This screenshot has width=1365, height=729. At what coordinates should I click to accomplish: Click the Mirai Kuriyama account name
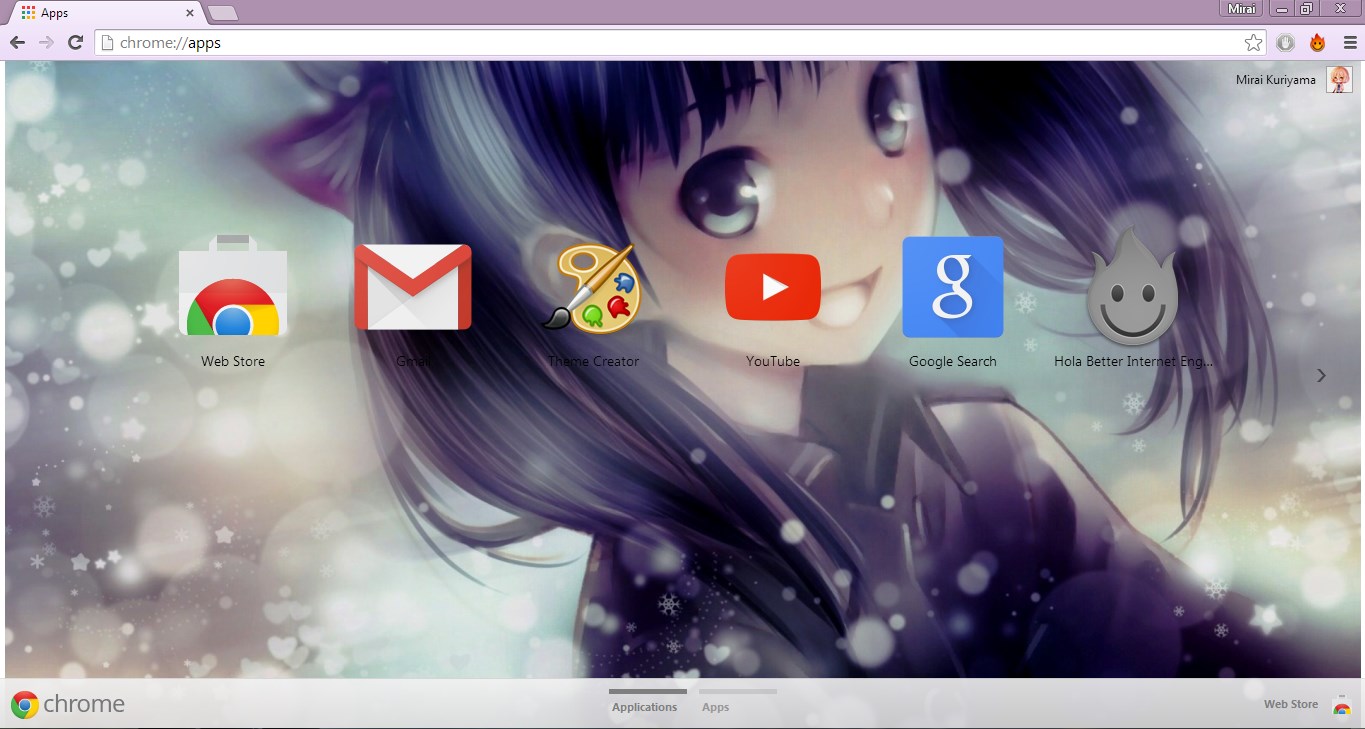(1276, 80)
